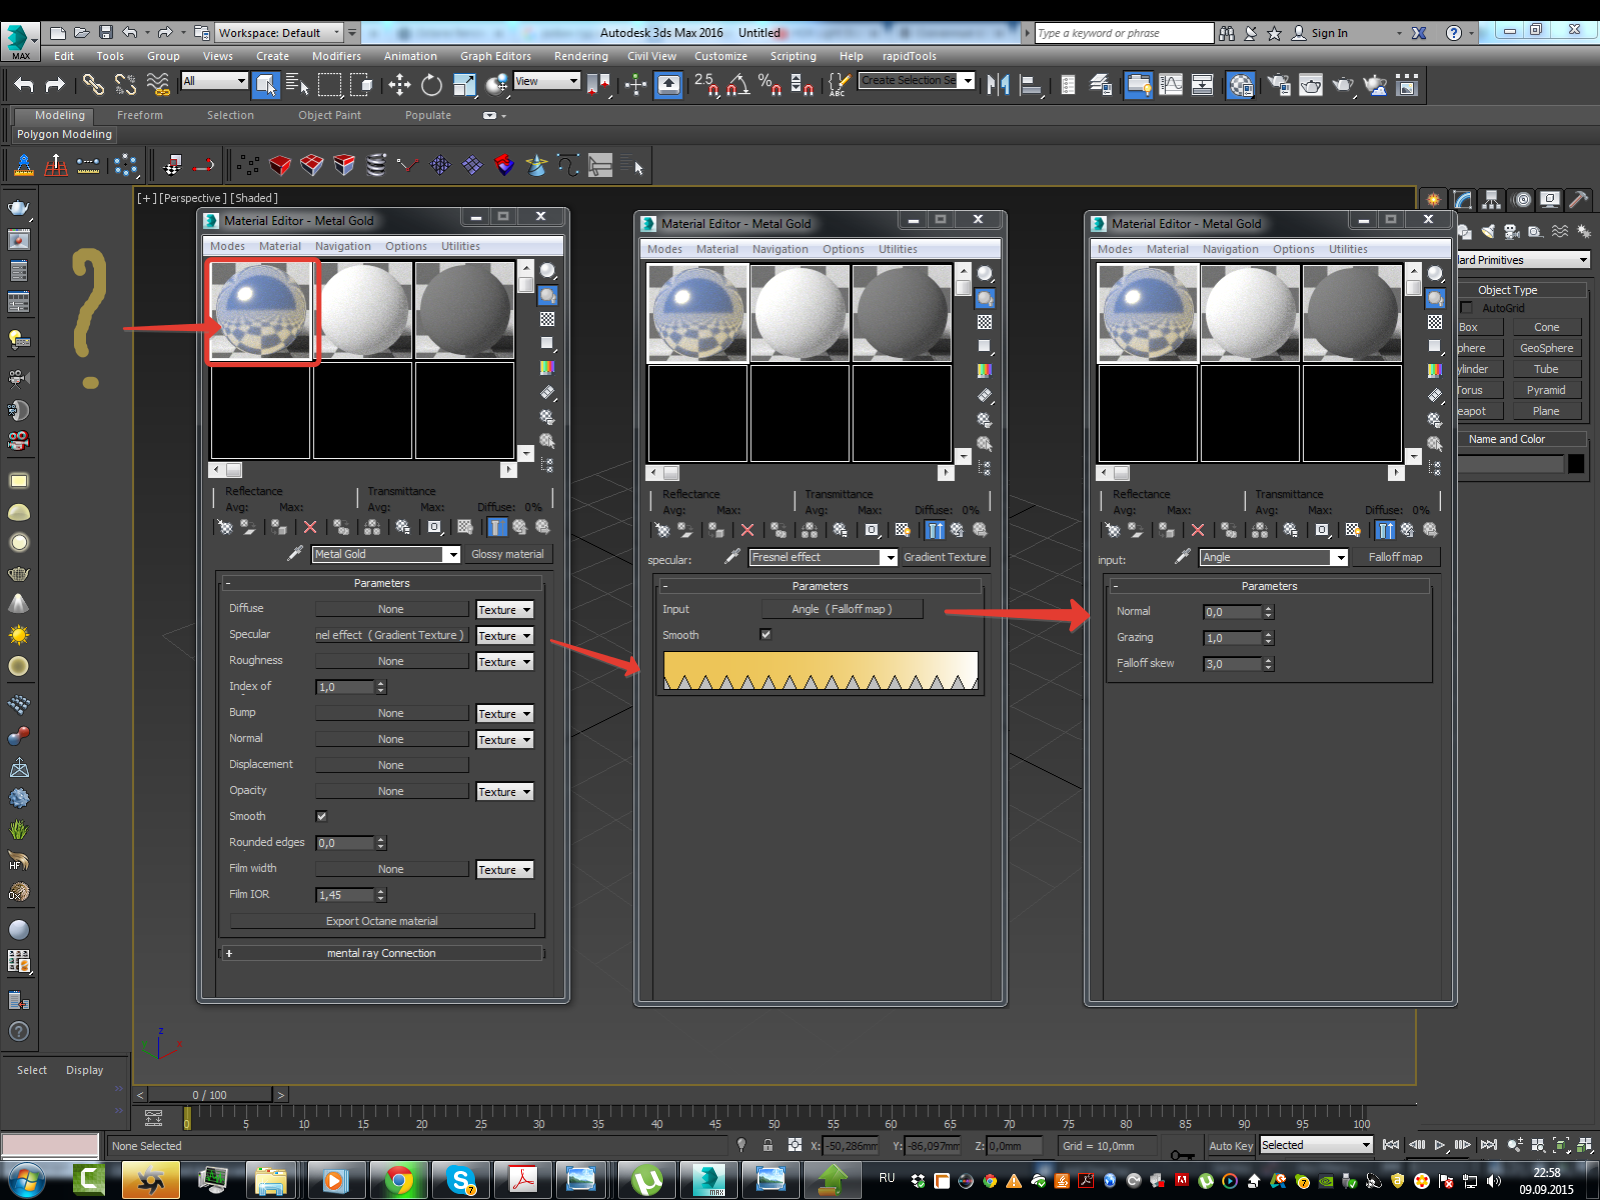Open the Rendered Frame Window

tap(1311, 85)
